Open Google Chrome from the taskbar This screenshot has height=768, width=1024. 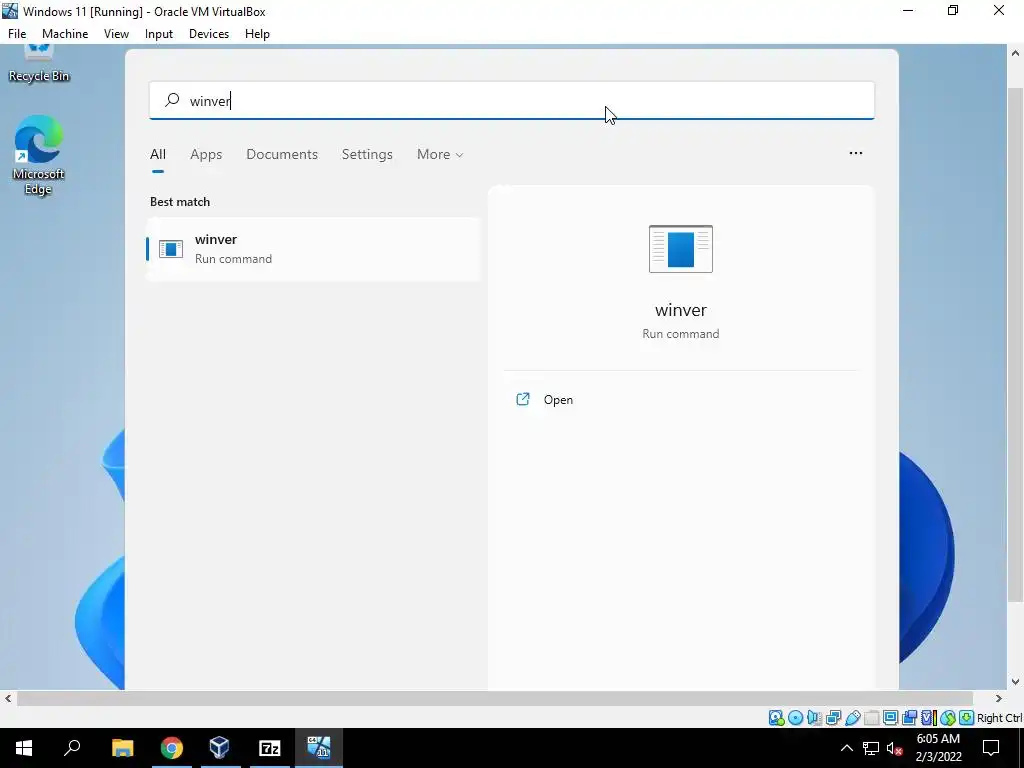[x=172, y=748]
